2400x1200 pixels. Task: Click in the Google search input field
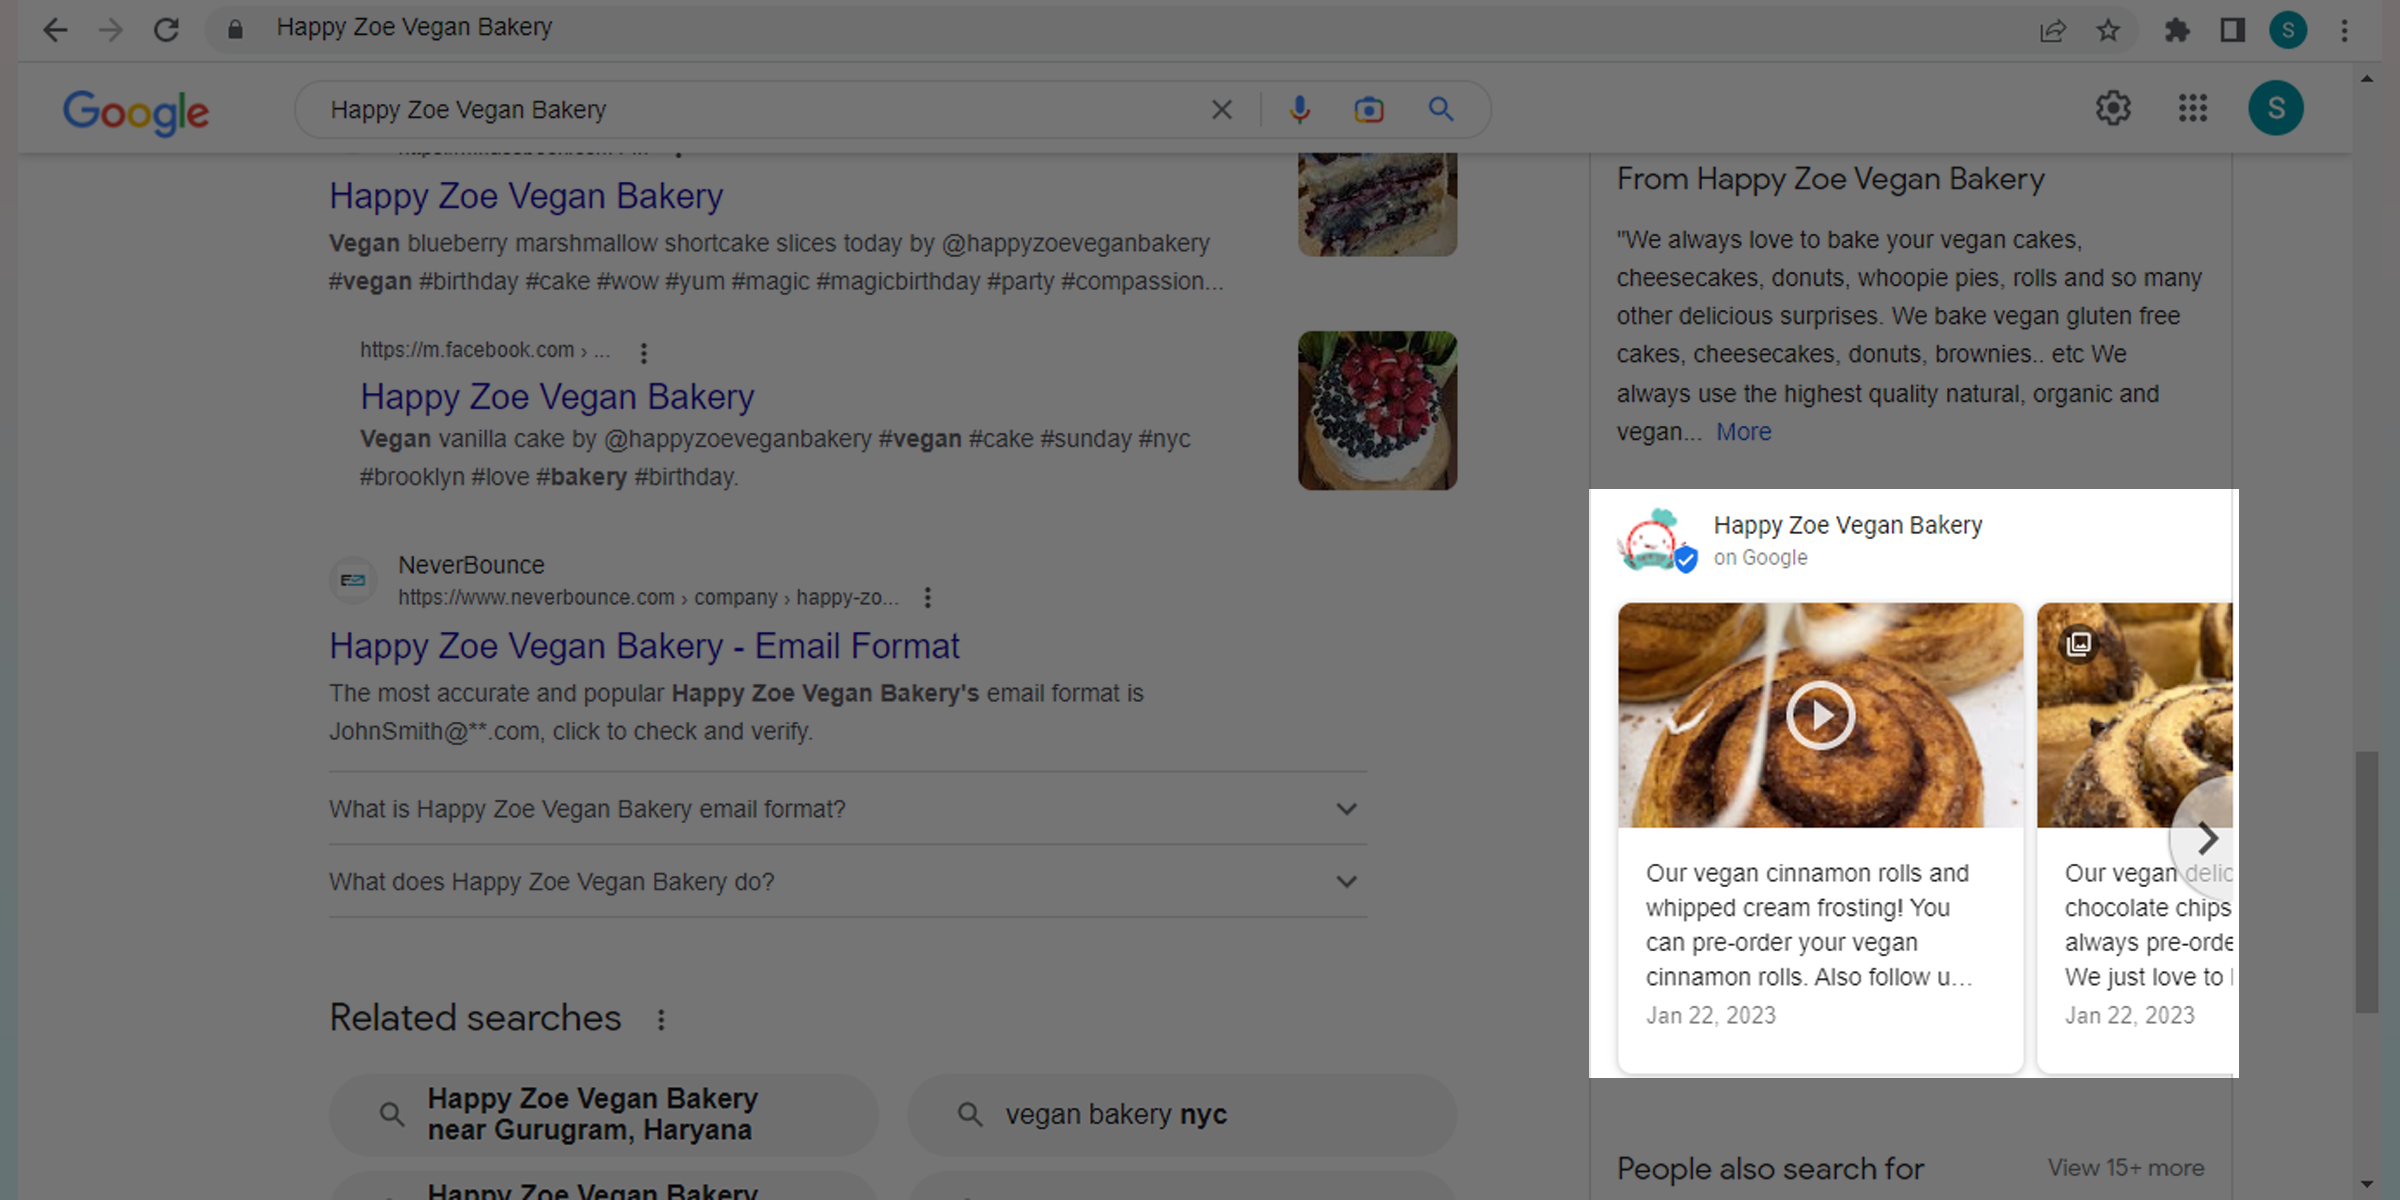pos(760,110)
